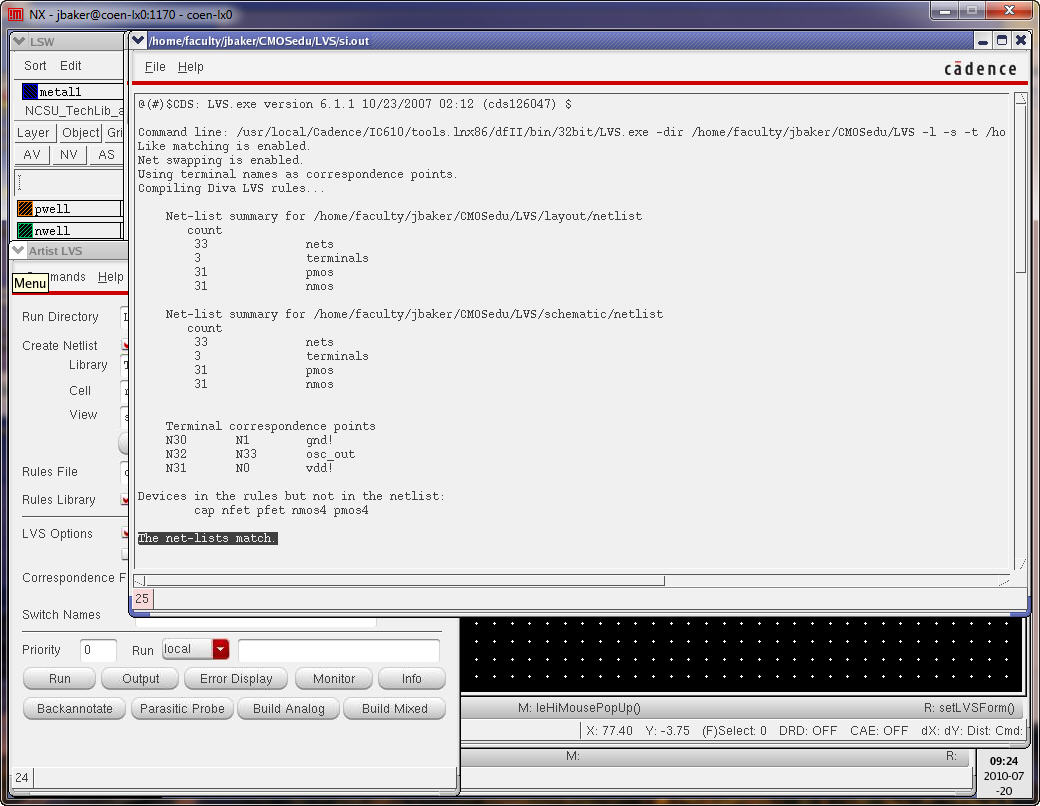Maximize the si.out output window

1002,40
